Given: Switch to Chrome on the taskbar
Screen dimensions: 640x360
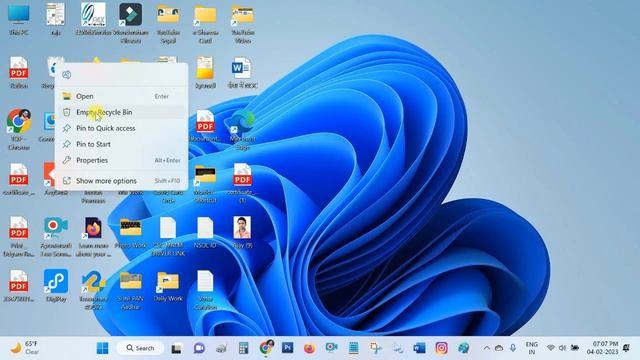Looking at the screenshot, I should pyautogui.click(x=266, y=348).
